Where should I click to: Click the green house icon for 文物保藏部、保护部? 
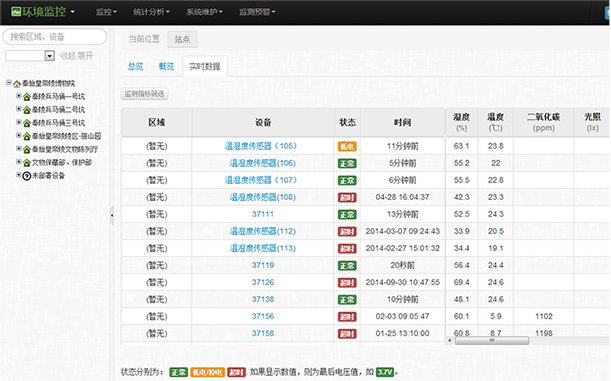(x=26, y=163)
